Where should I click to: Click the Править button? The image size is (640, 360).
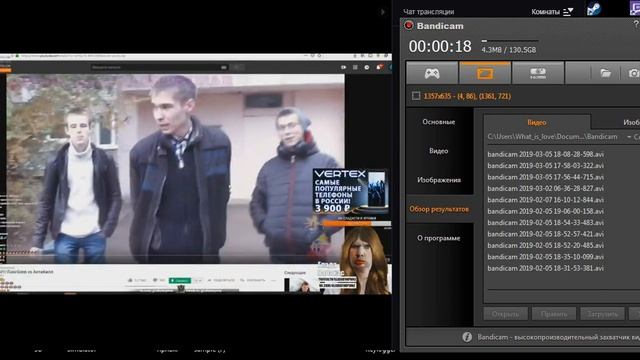click(554, 314)
